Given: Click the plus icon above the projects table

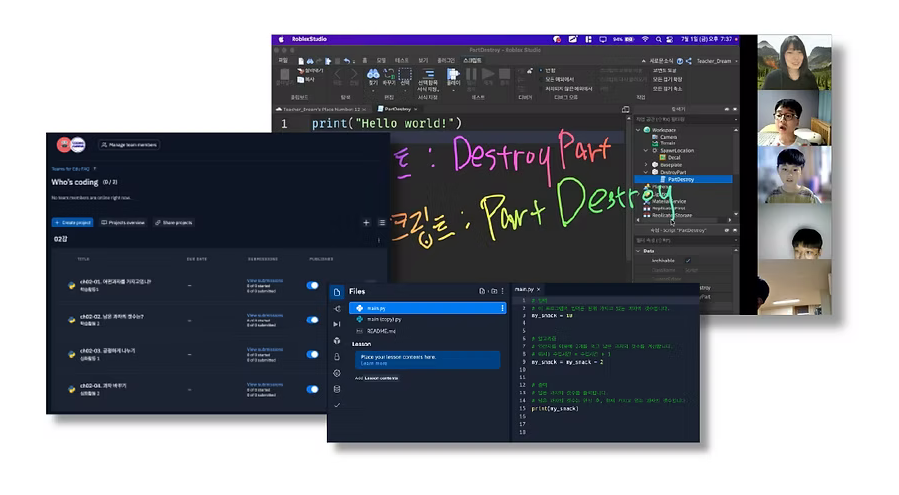Looking at the screenshot, I should click(x=366, y=223).
